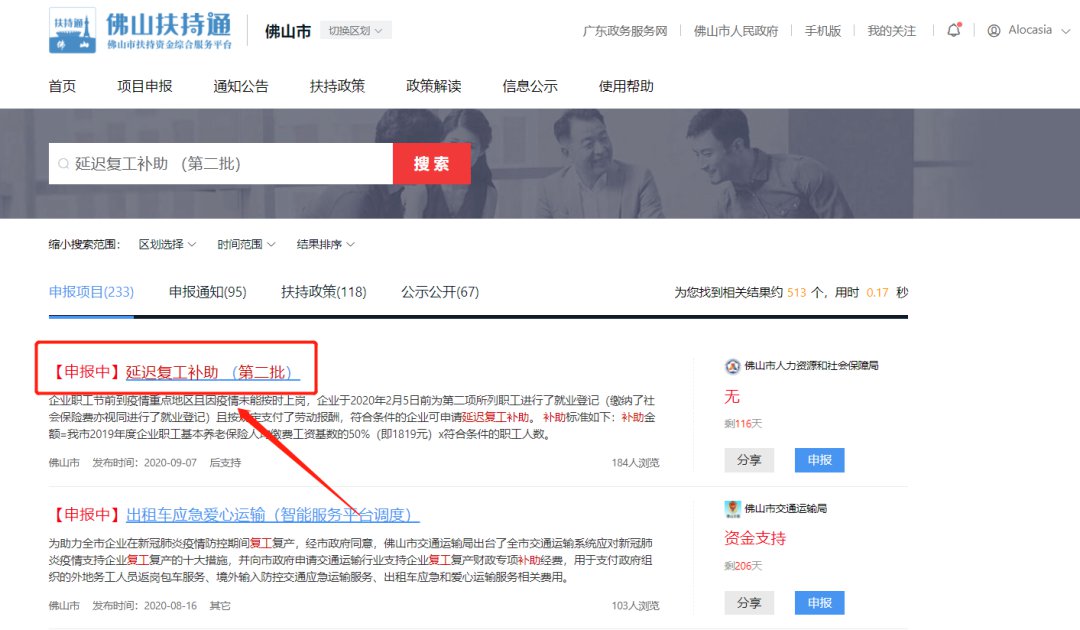
Task: Open the 政策解读 navigation item
Action: tap(434, 86)
